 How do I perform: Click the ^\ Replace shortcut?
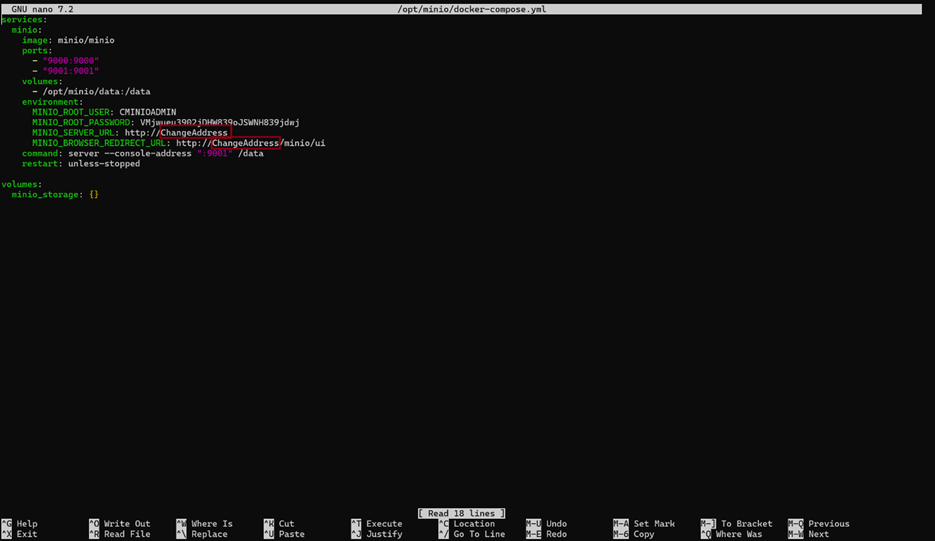pos(202,534)
